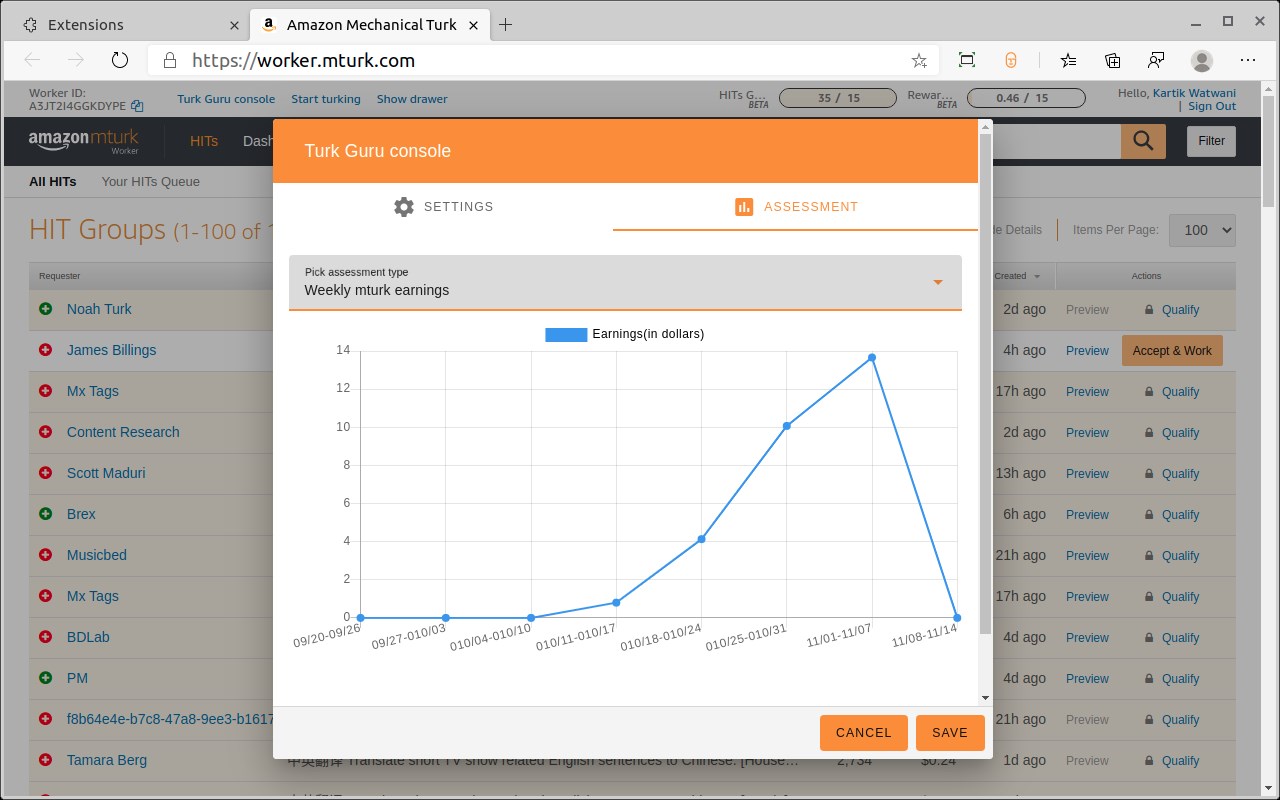This screenshot has height=800, width=1280.
Task: Save the Turk Guru console settings
Action: tap(950, 733)
